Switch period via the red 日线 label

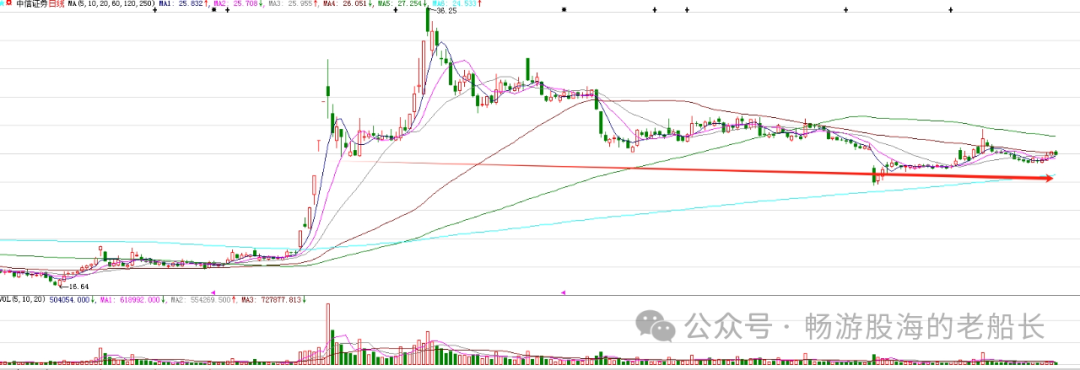[x=56, y=4]
